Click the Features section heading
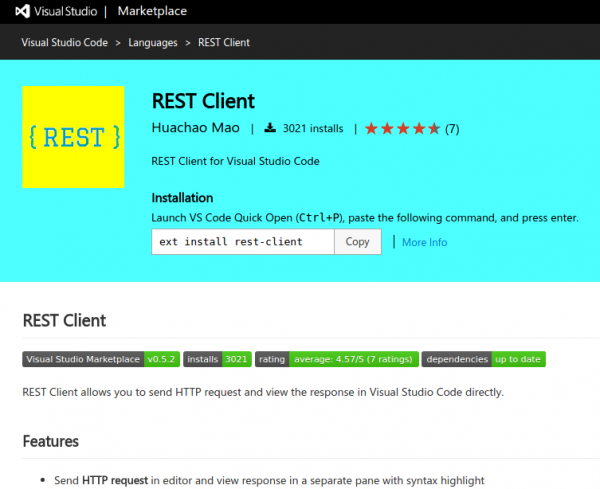The width and height of the screenshot is (600, 489). [x=51, y=441]
